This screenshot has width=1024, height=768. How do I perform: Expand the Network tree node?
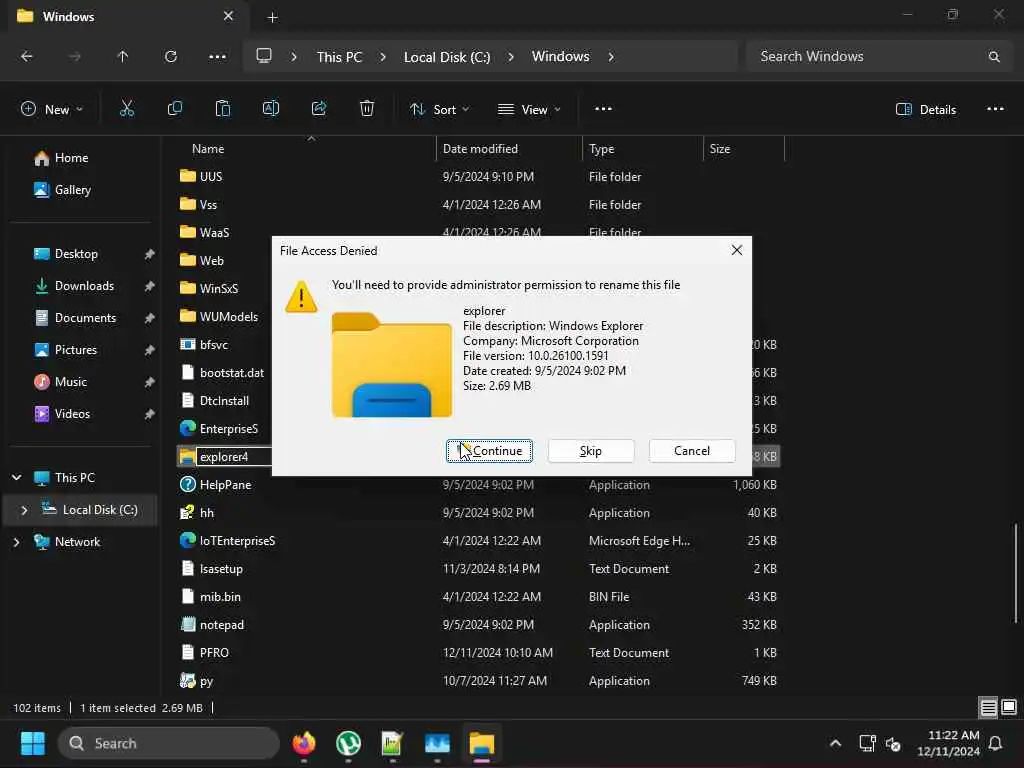(x=16, y=541)
